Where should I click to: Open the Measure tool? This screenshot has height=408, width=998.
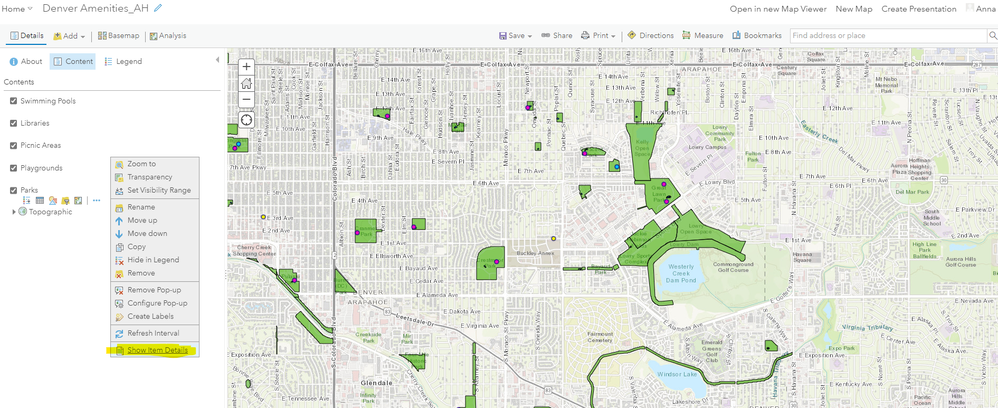point(703,36)
